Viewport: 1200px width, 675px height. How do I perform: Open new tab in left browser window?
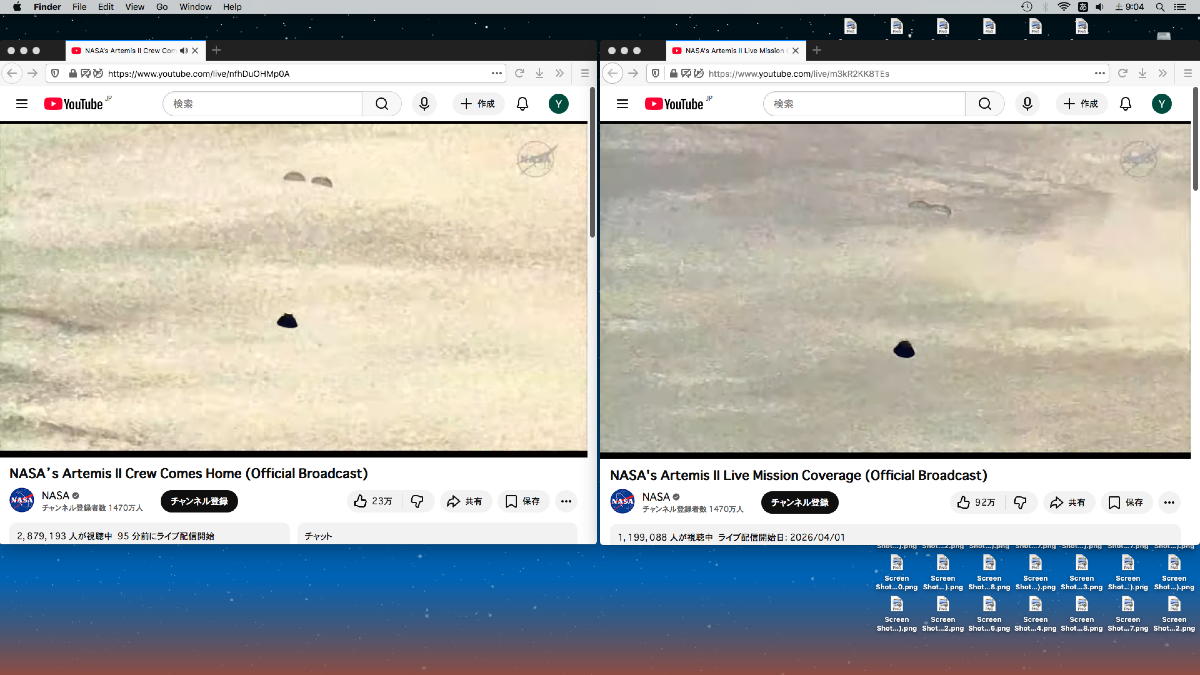click(x=216, y=50)
